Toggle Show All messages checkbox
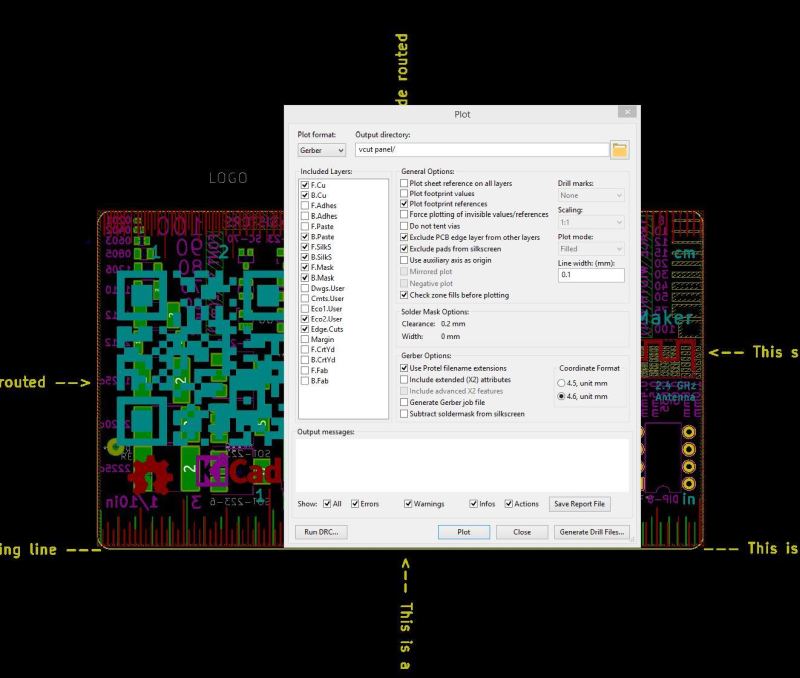The image size is (800, 678). coord(327,504)
